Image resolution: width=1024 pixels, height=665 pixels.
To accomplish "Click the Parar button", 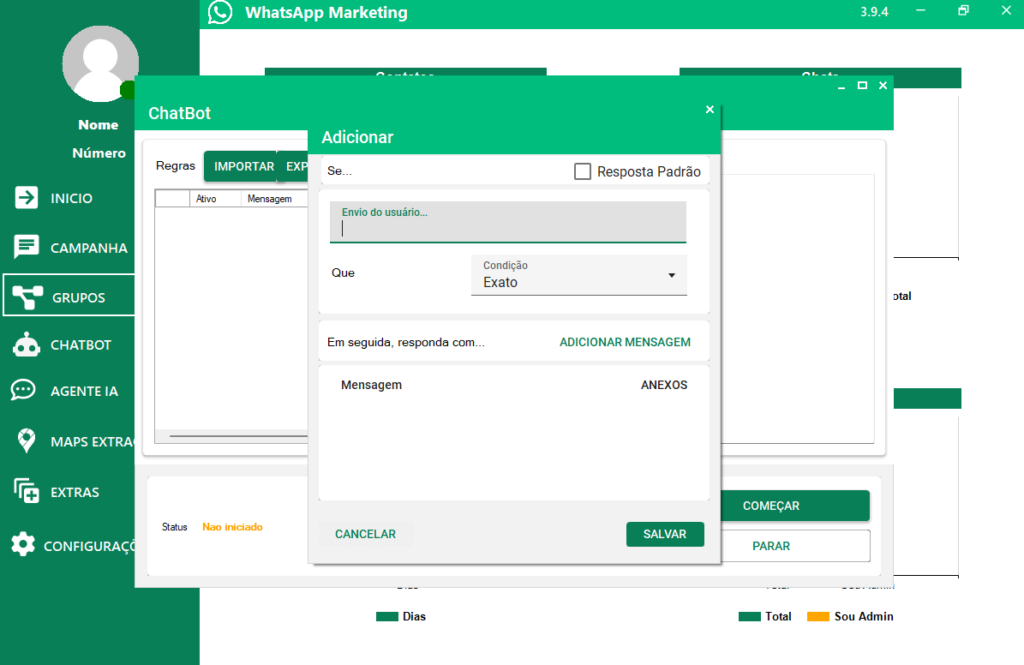I will click(x=771, y=546).
